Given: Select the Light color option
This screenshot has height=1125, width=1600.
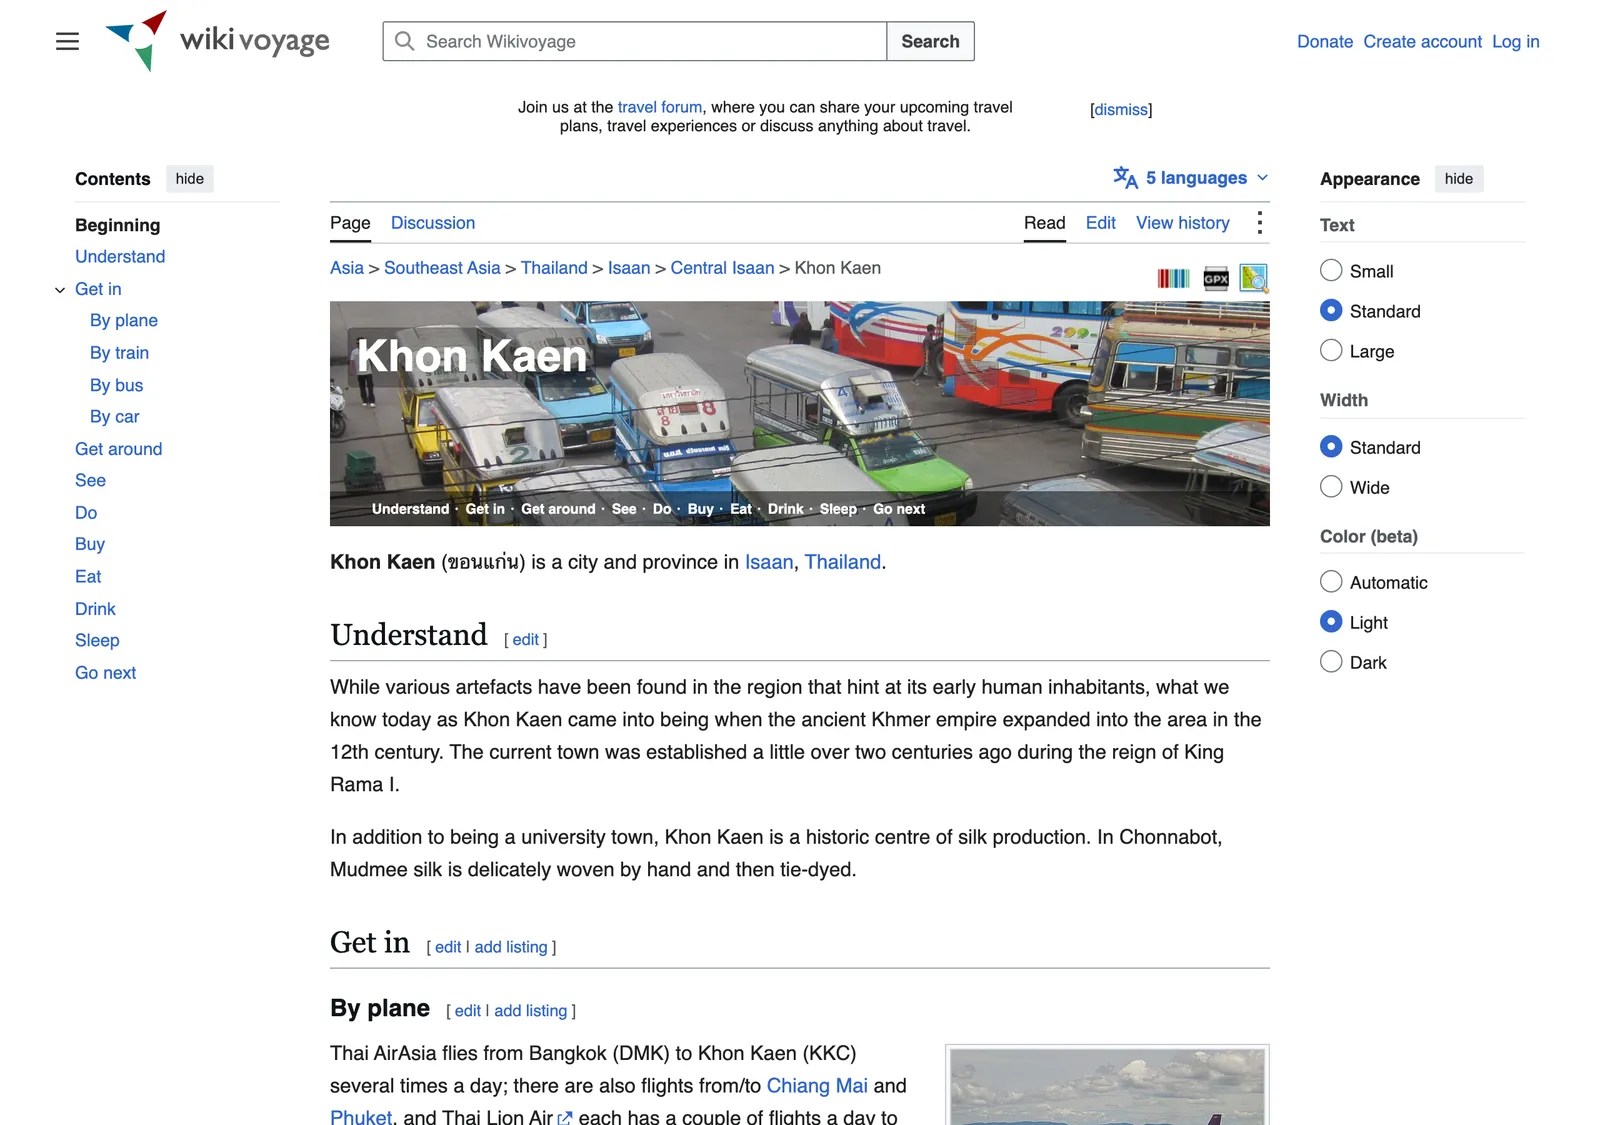Looking at the screenshot, I should tap(1331, 621).
